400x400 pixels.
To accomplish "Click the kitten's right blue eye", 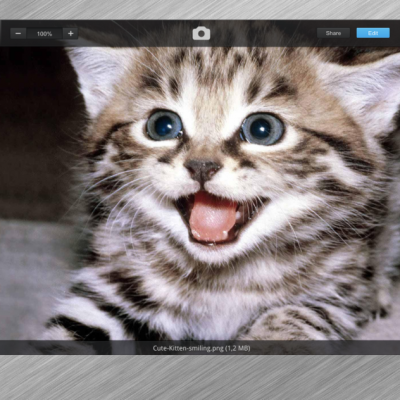I will pos(263,129).
